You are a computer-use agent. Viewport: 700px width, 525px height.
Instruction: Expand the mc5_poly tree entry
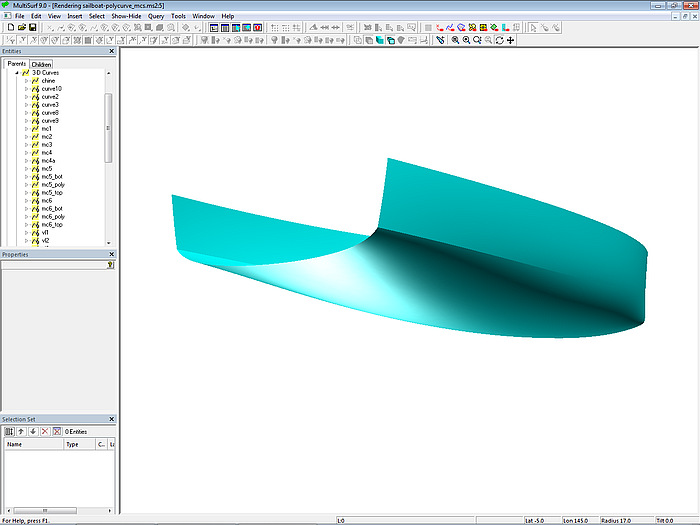(27, 185)
